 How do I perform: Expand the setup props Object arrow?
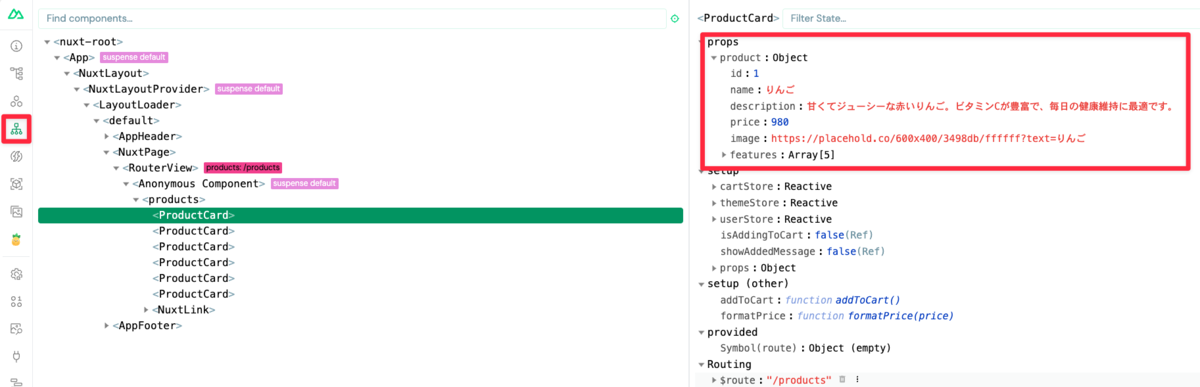tap(714, 268)
